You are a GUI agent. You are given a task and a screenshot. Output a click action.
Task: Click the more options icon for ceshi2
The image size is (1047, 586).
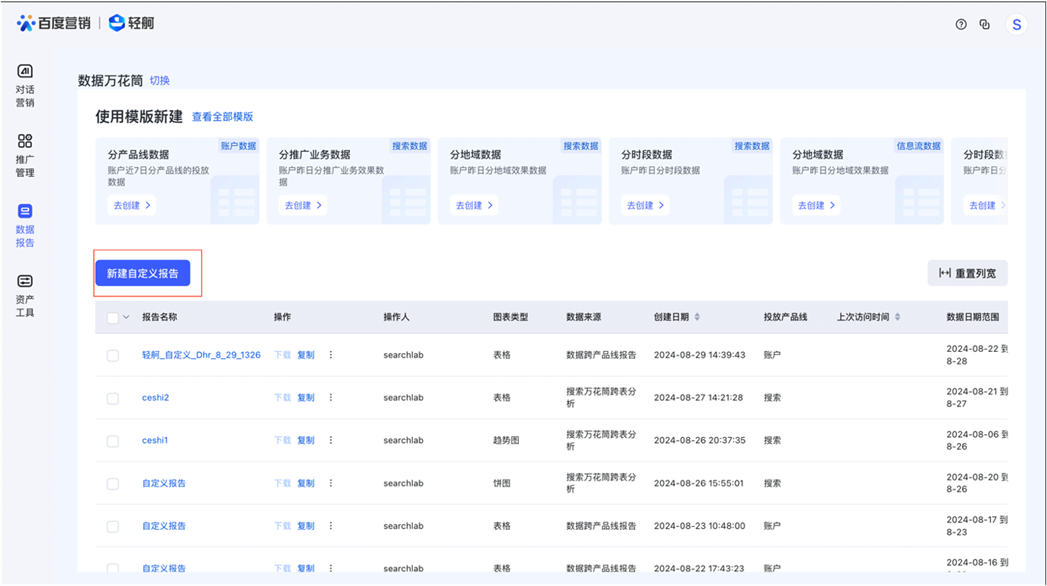(x=331, y=398)
